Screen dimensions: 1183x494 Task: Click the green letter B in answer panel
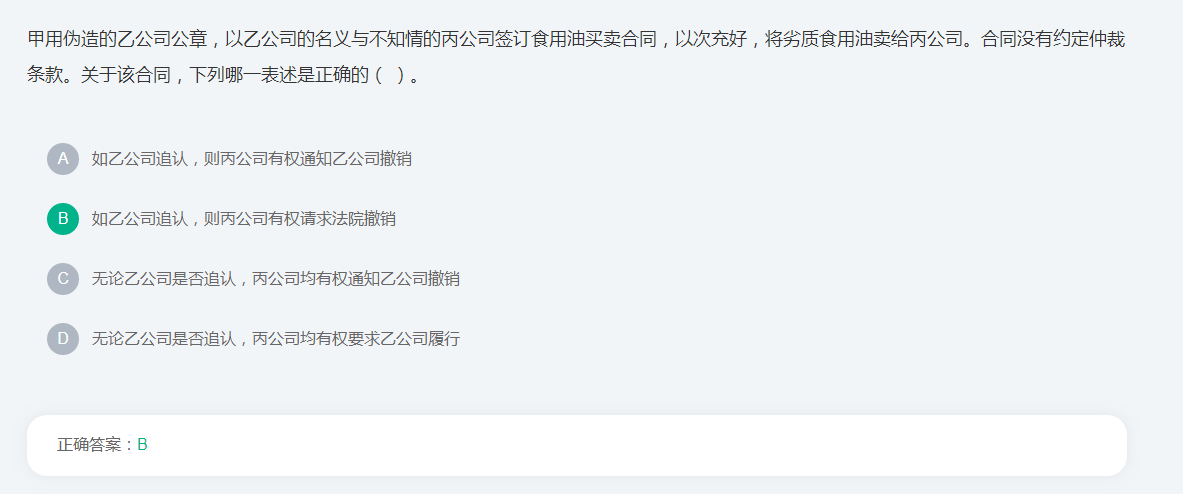(143, 445)
